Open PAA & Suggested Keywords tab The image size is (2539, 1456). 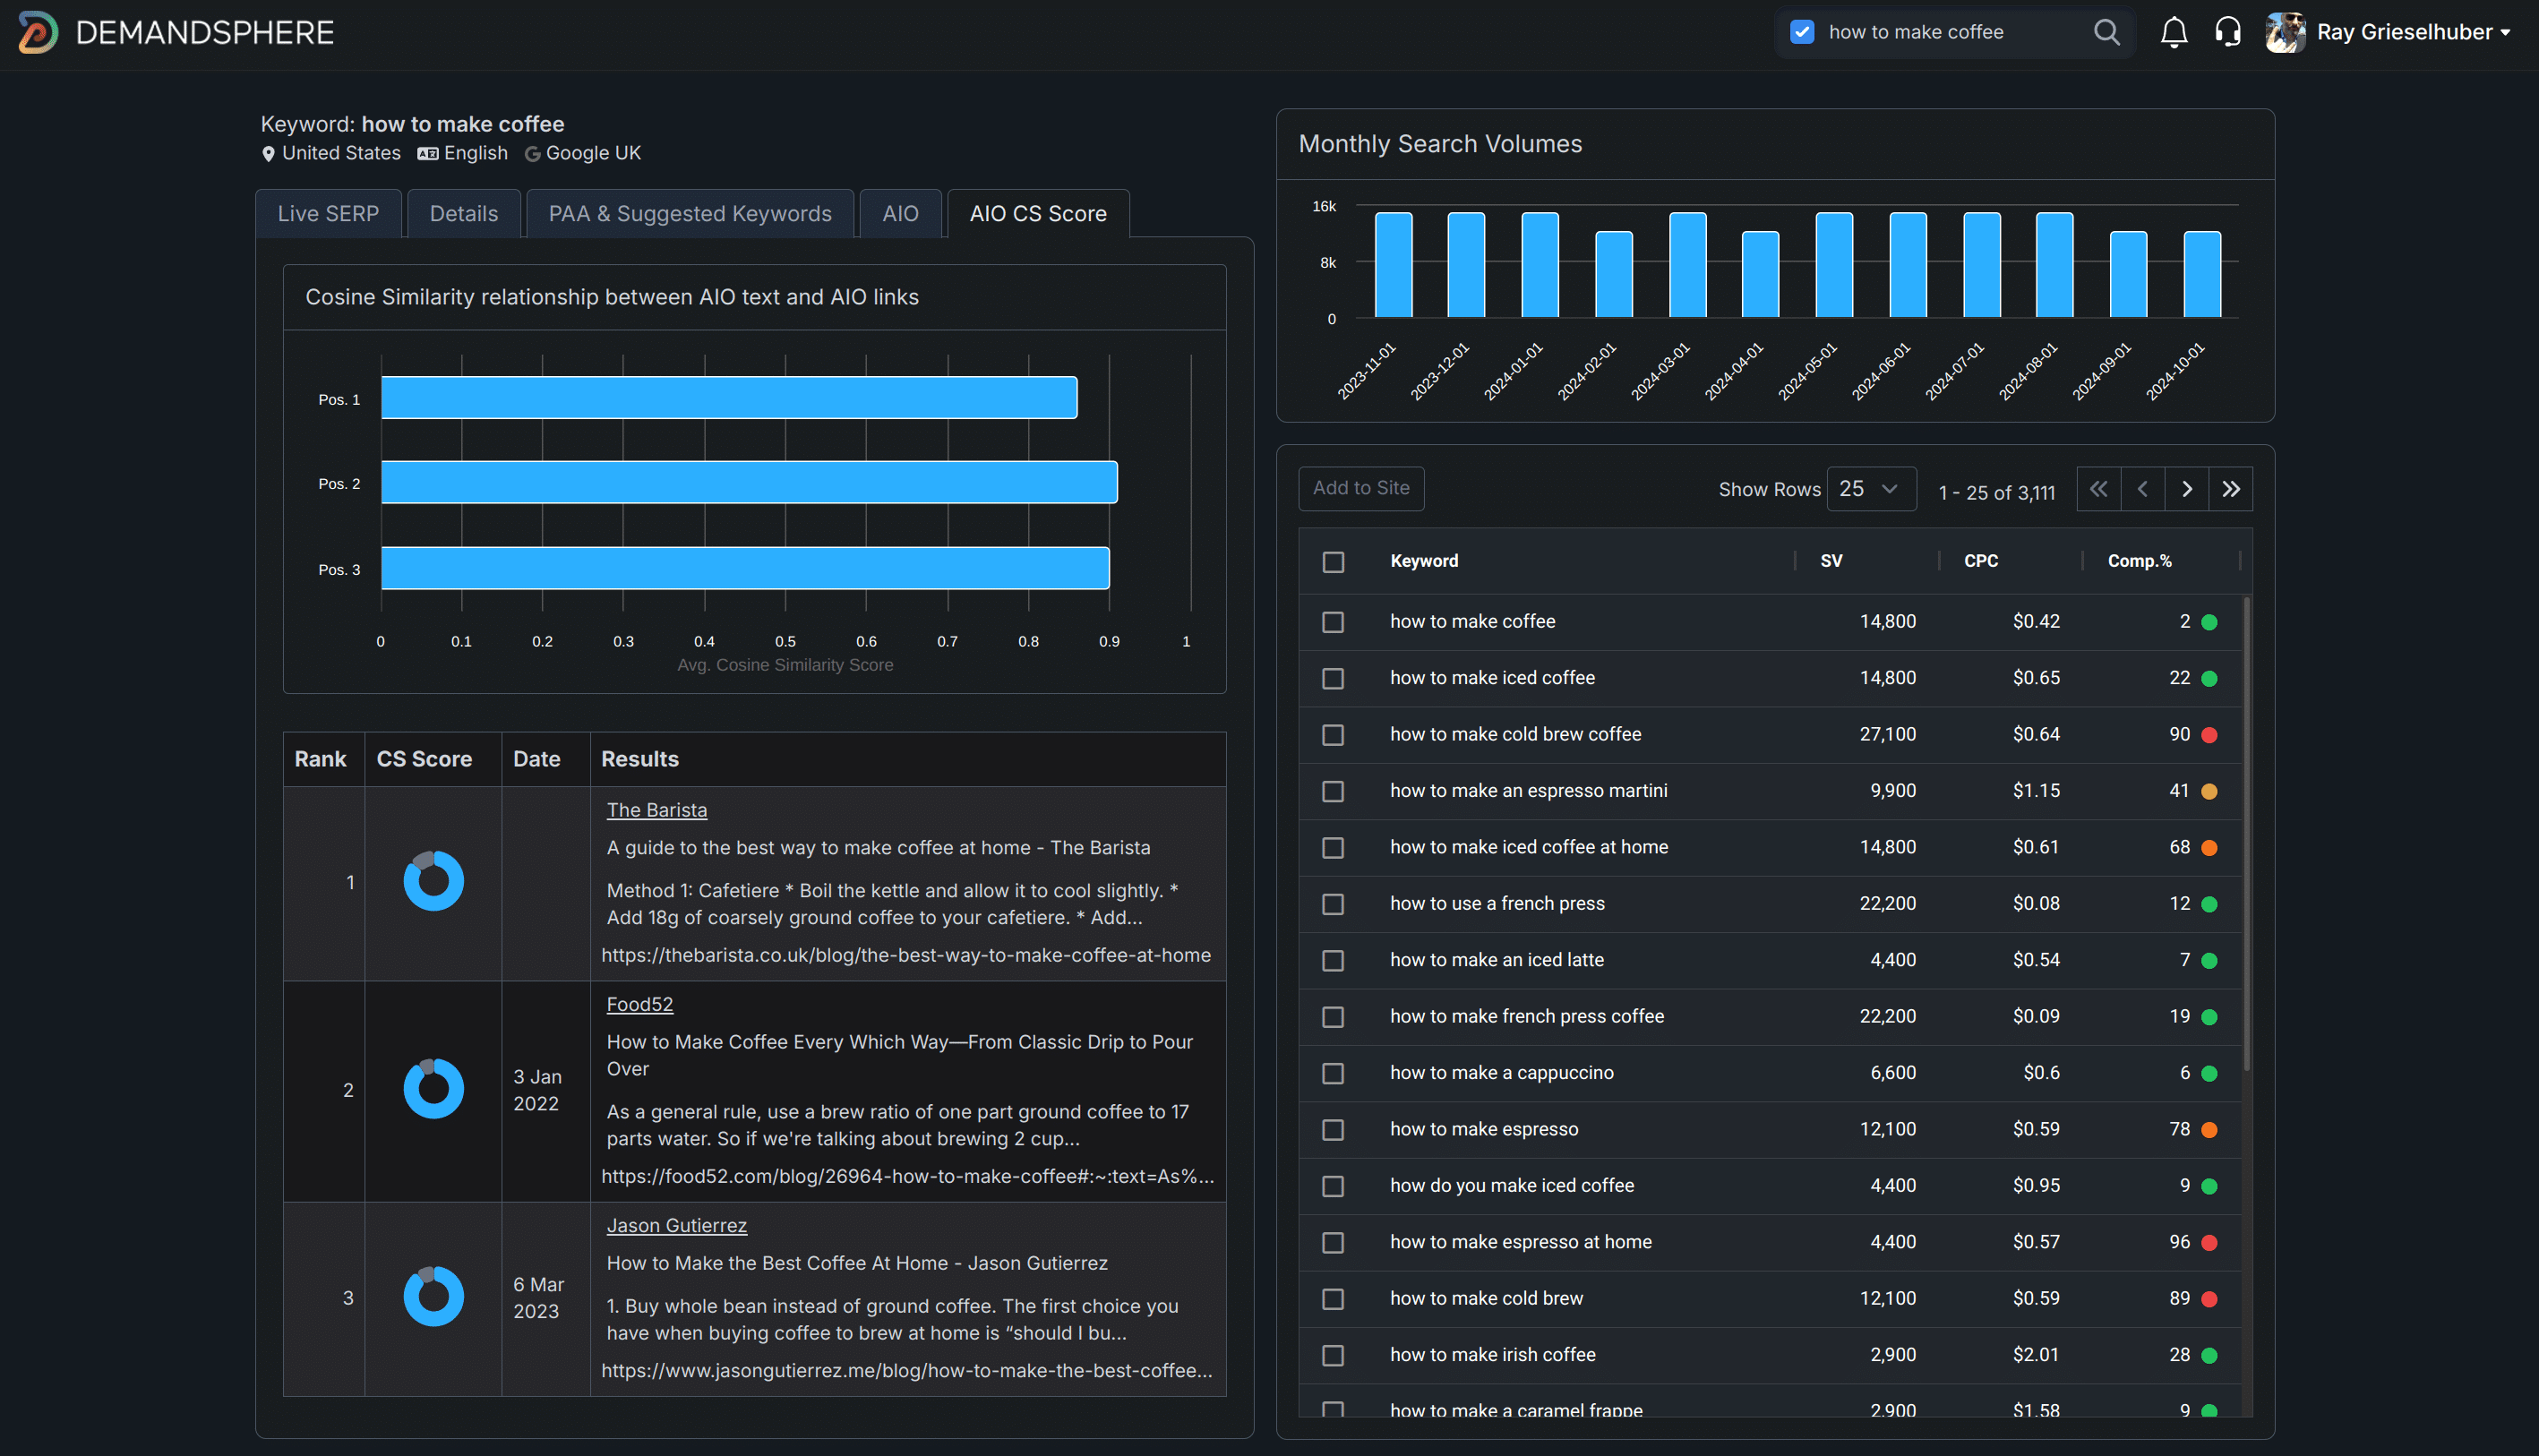(690, 214)
